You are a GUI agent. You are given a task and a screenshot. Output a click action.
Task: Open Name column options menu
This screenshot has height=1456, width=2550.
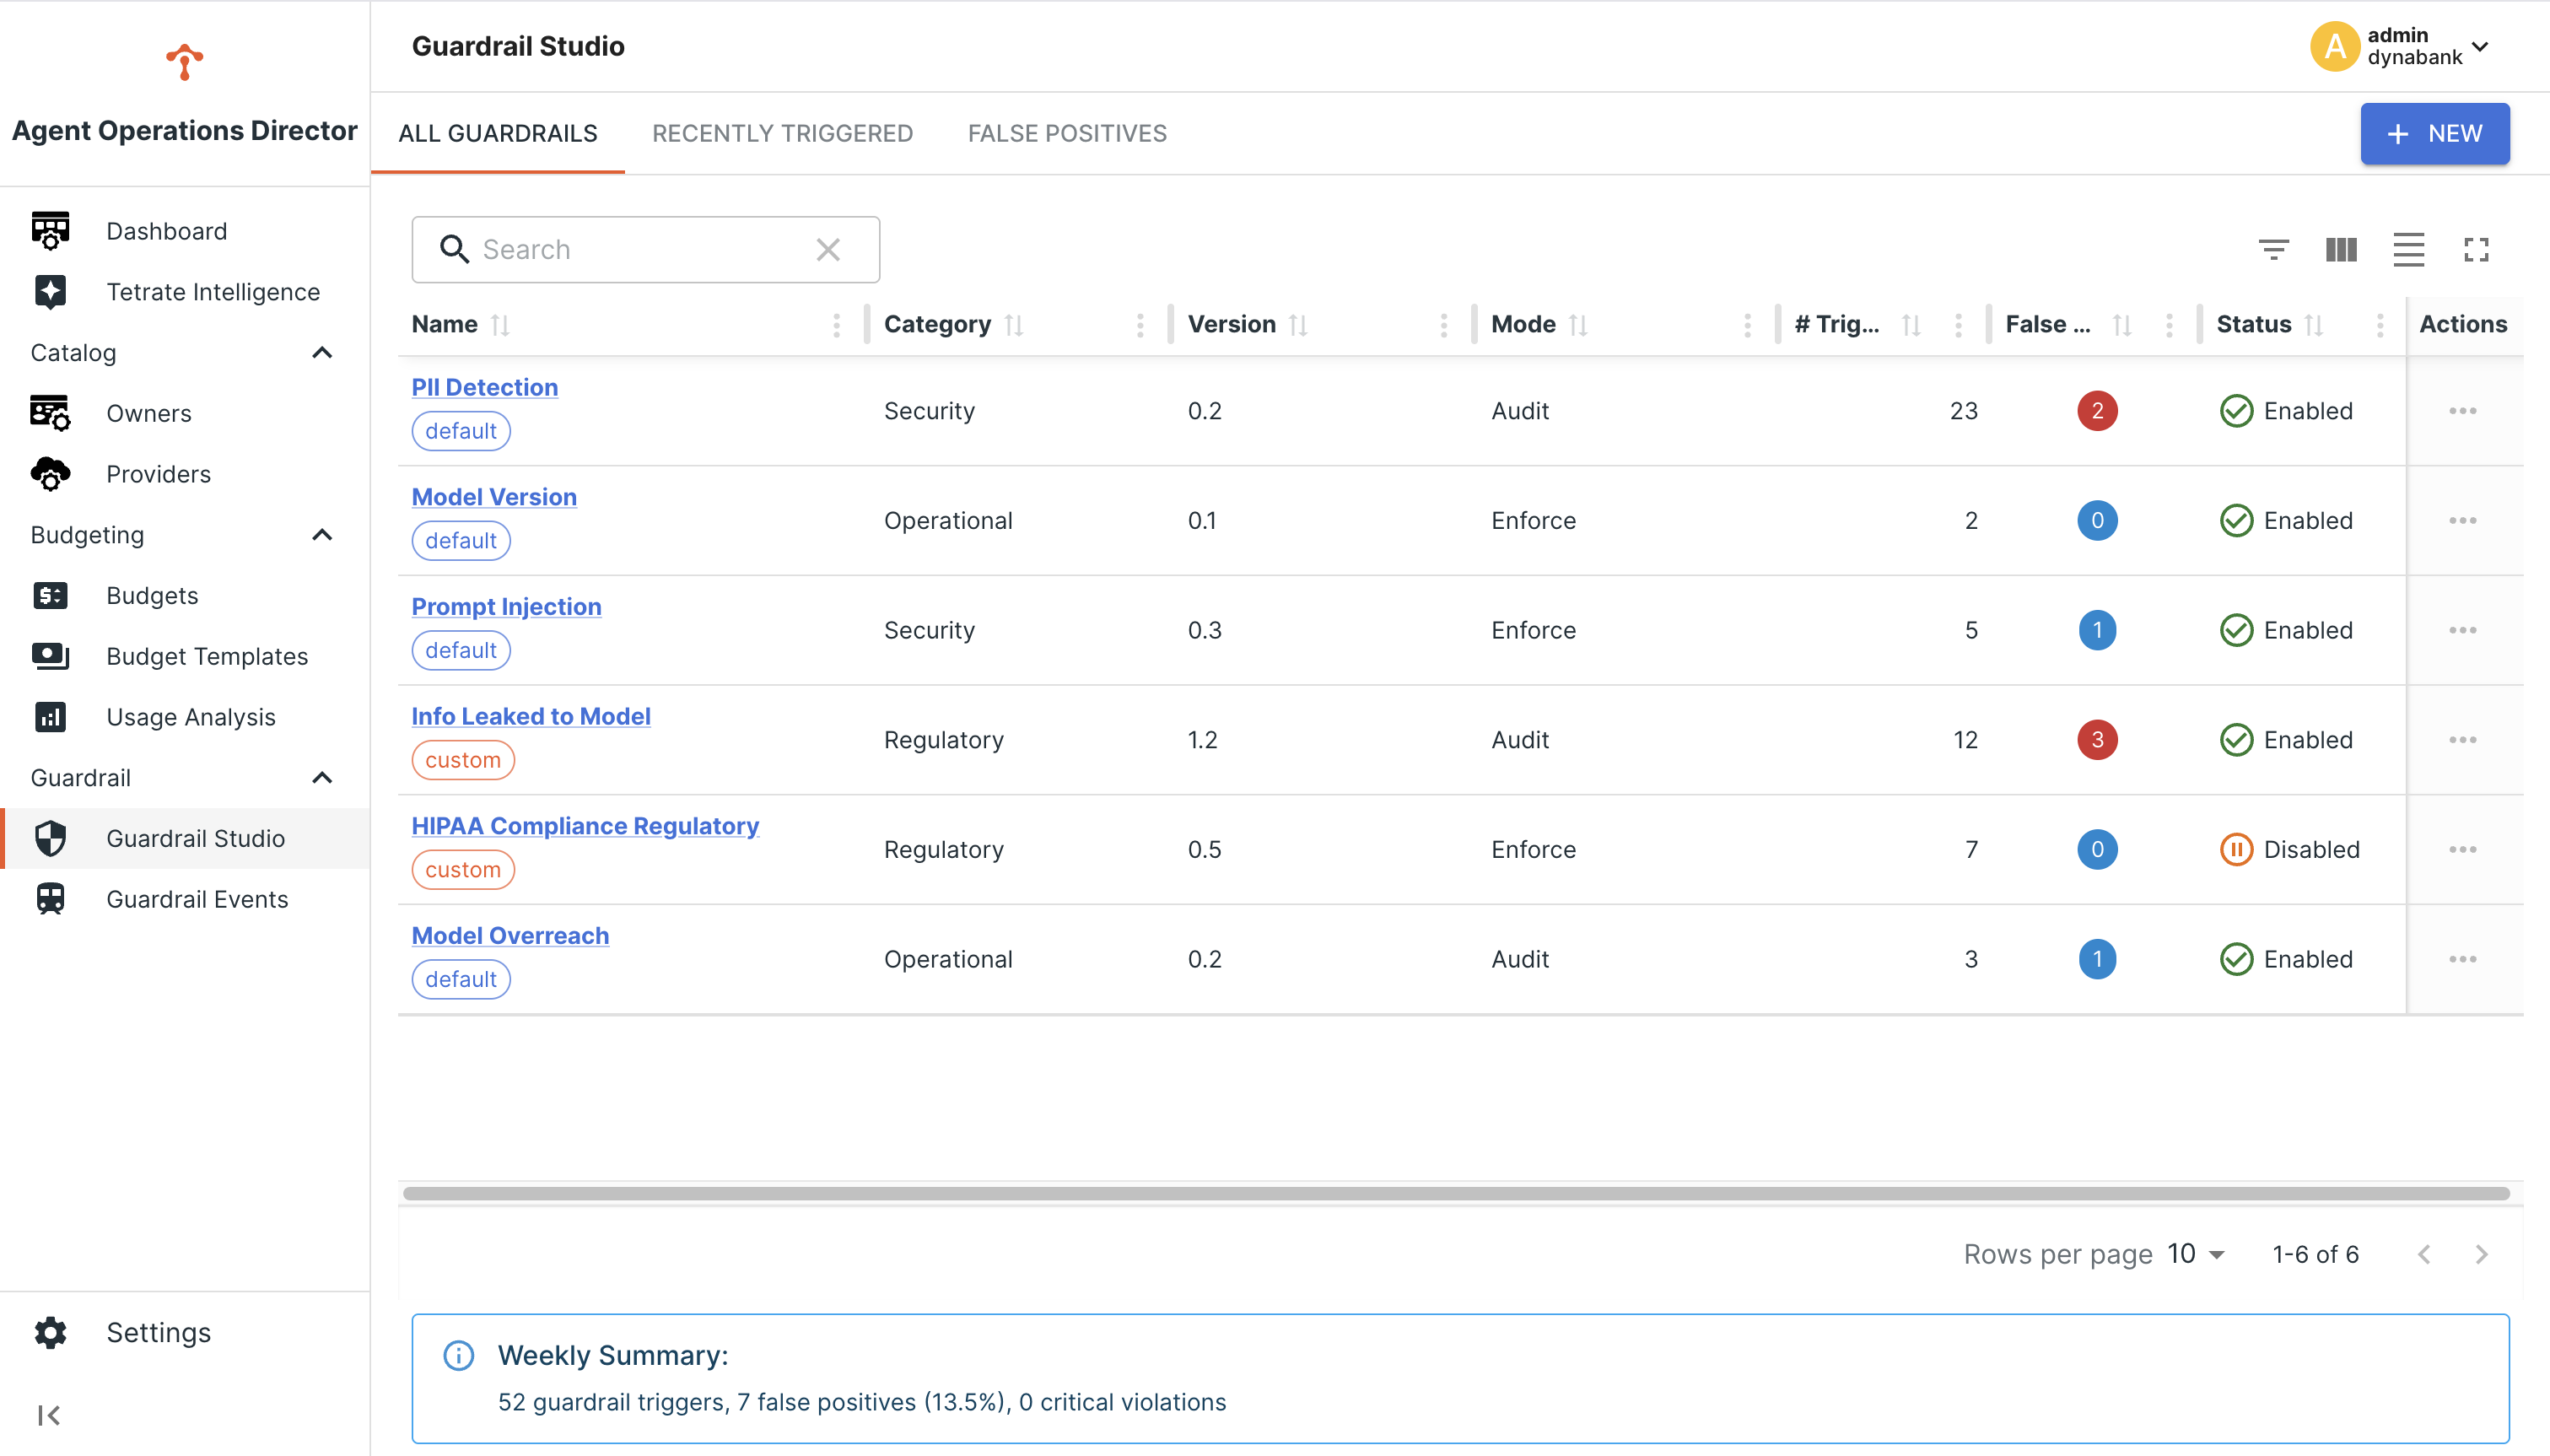pos(837,325)
